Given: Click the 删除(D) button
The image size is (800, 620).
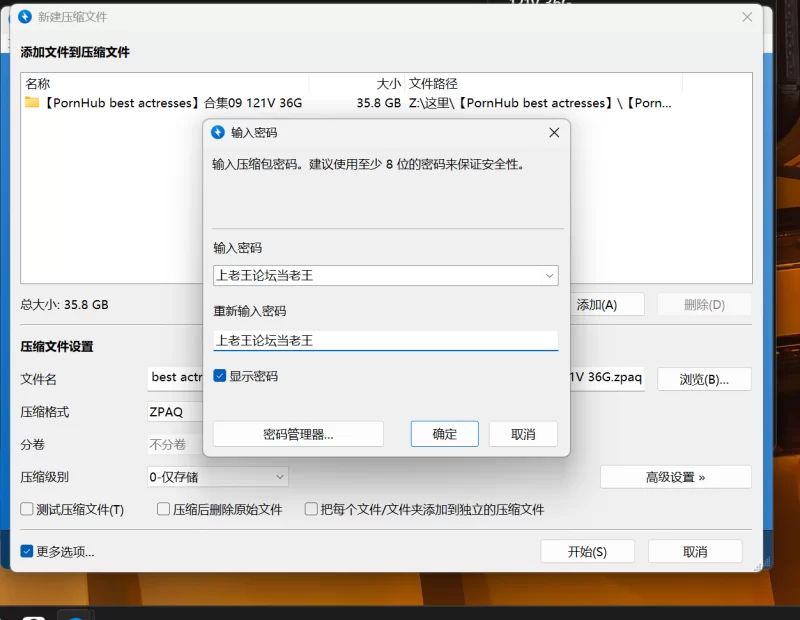Looking at the screenshot, I should pos(704,305).
